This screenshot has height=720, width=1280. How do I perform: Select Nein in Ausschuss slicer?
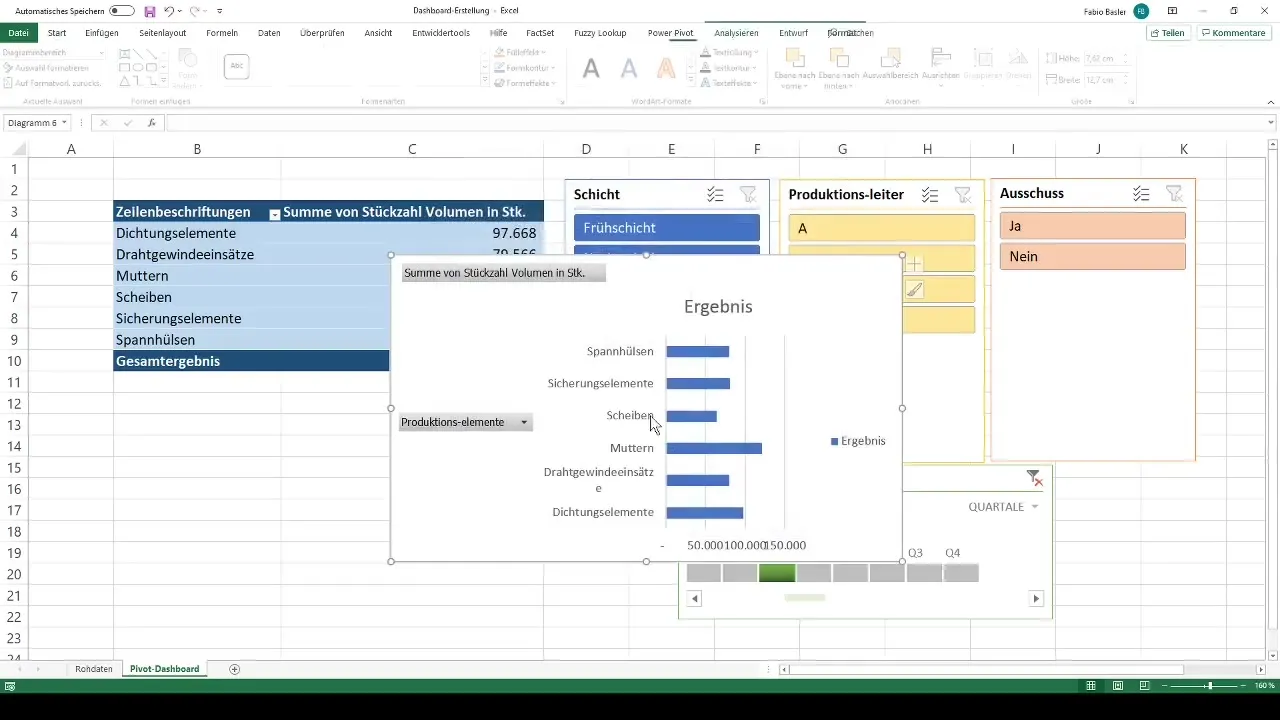[1092, 256]
